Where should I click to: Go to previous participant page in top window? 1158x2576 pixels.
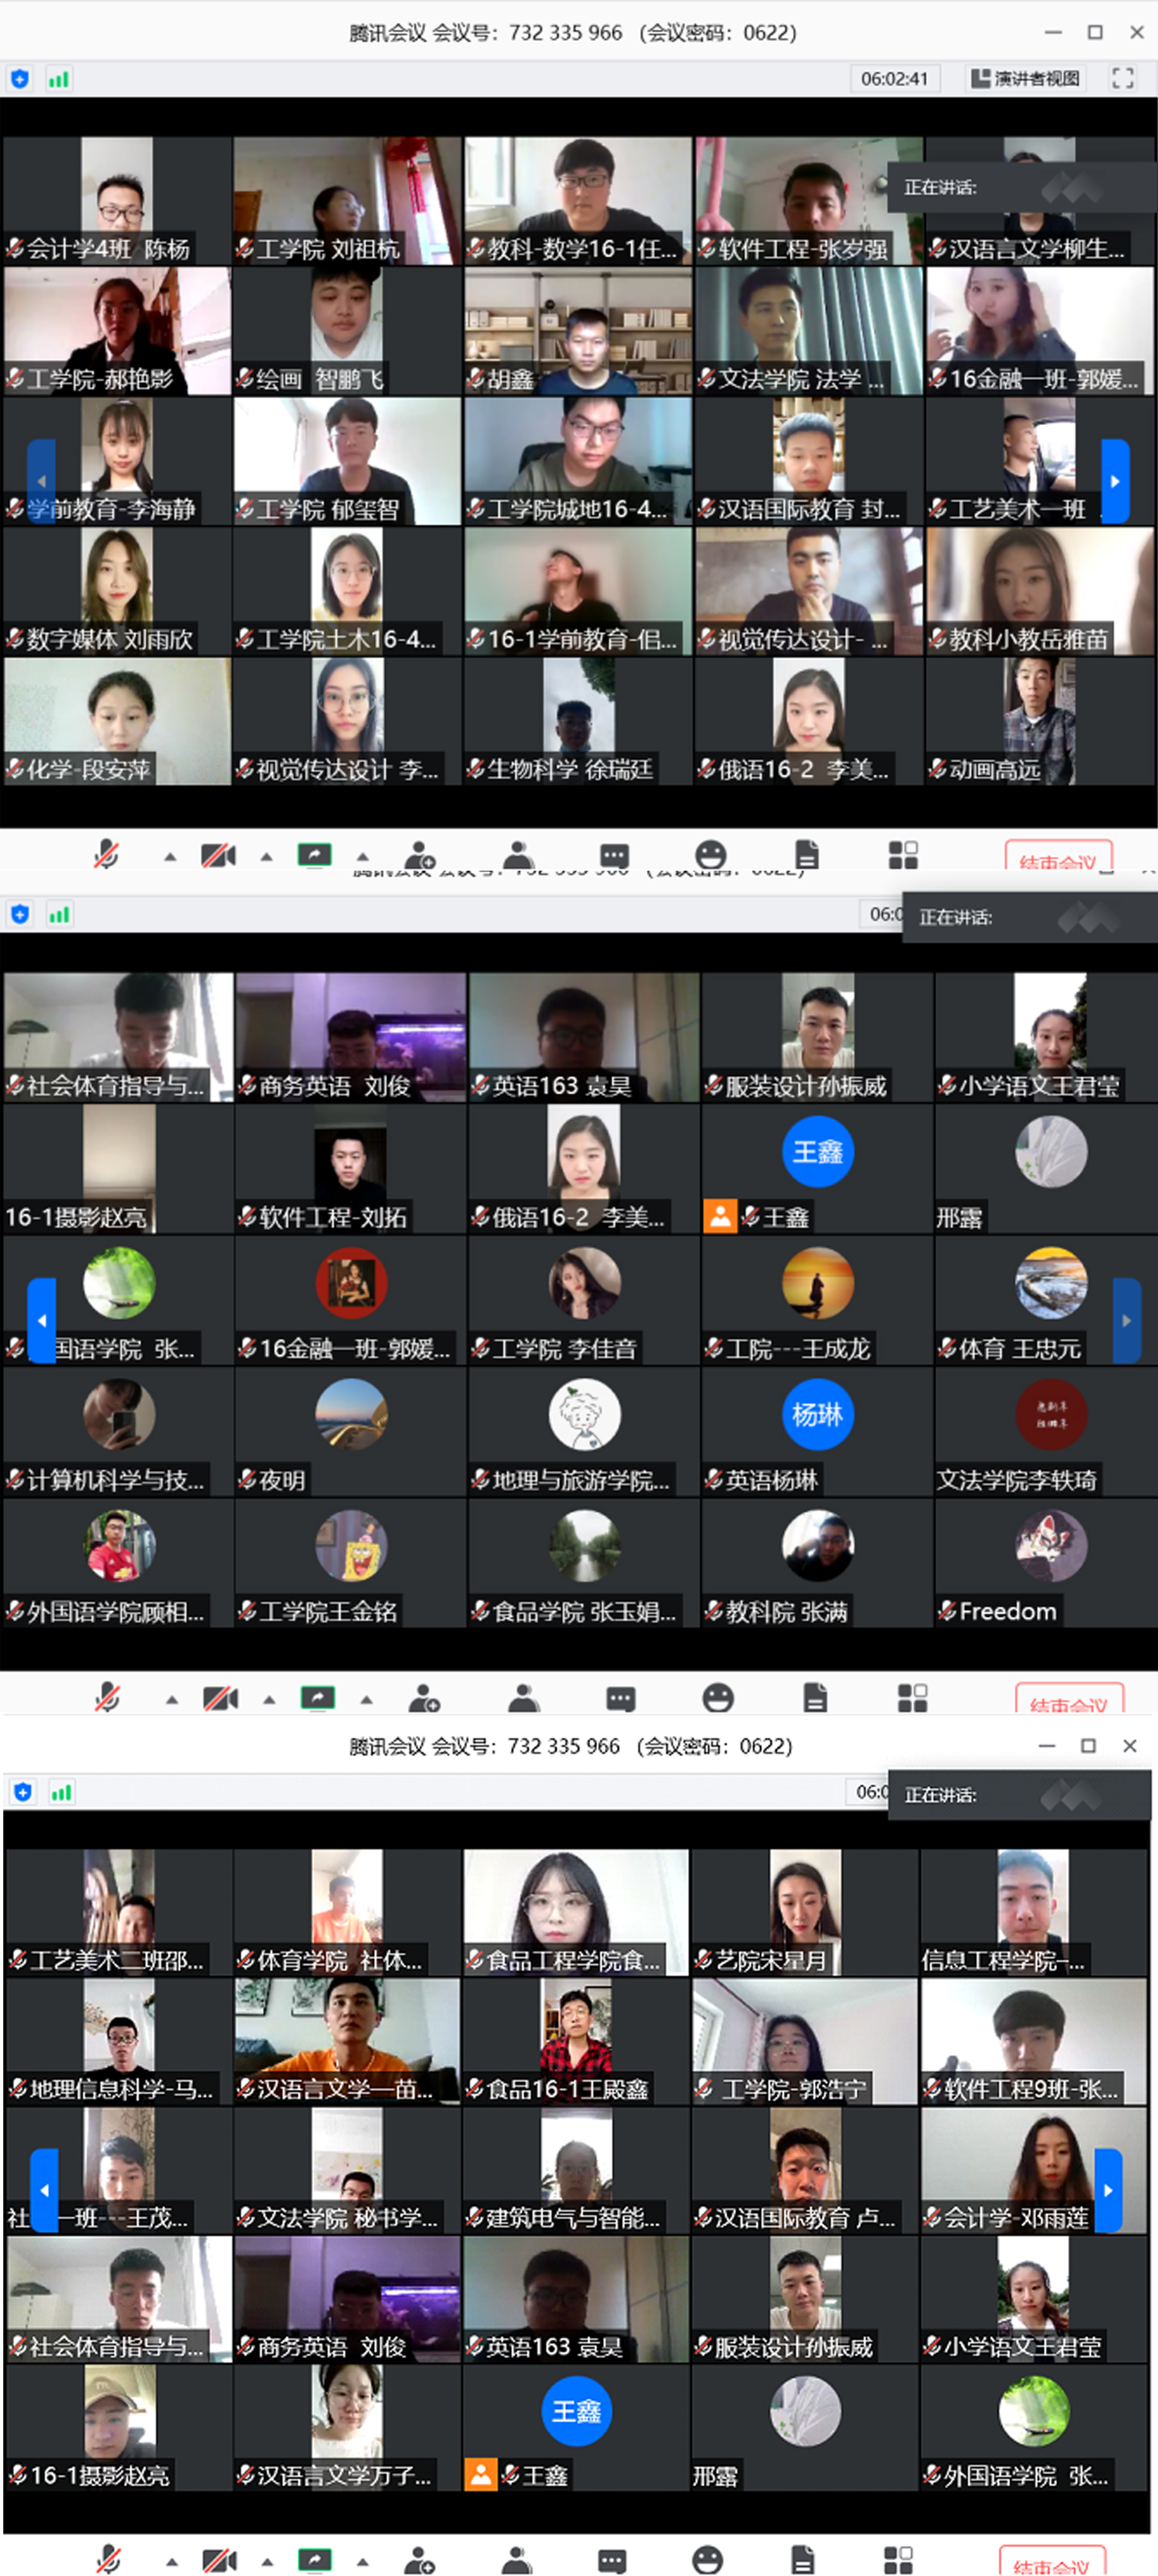(x=41, y=480)
